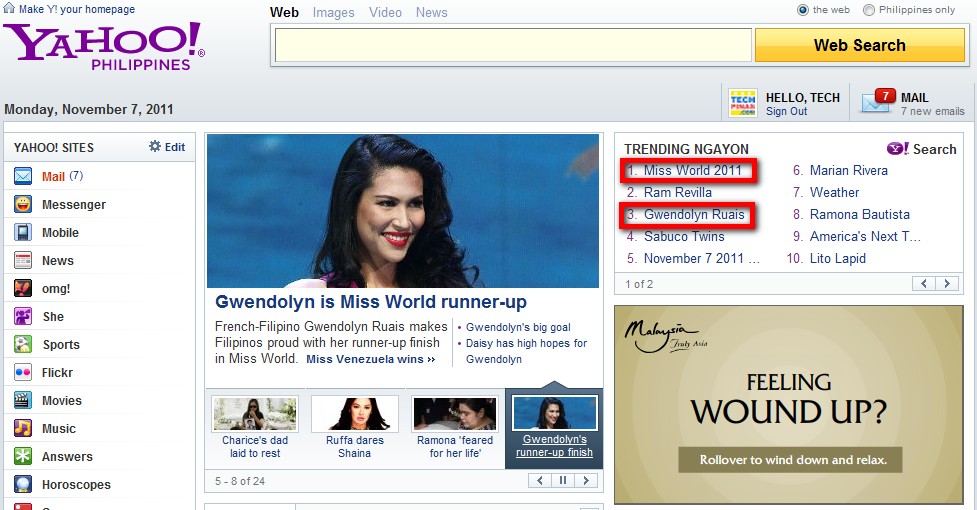Open the News newspaper icon
977x510 pixels.
[23, 260]
